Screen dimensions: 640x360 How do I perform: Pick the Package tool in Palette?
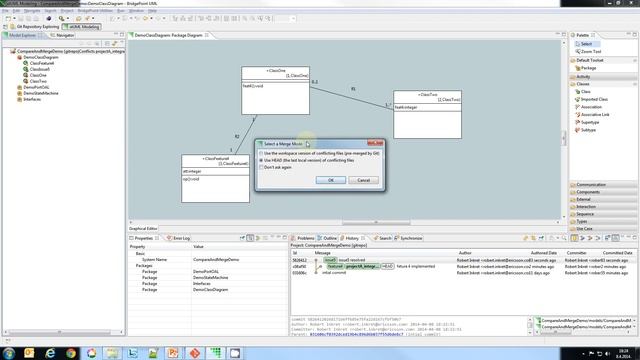point(586,68)
